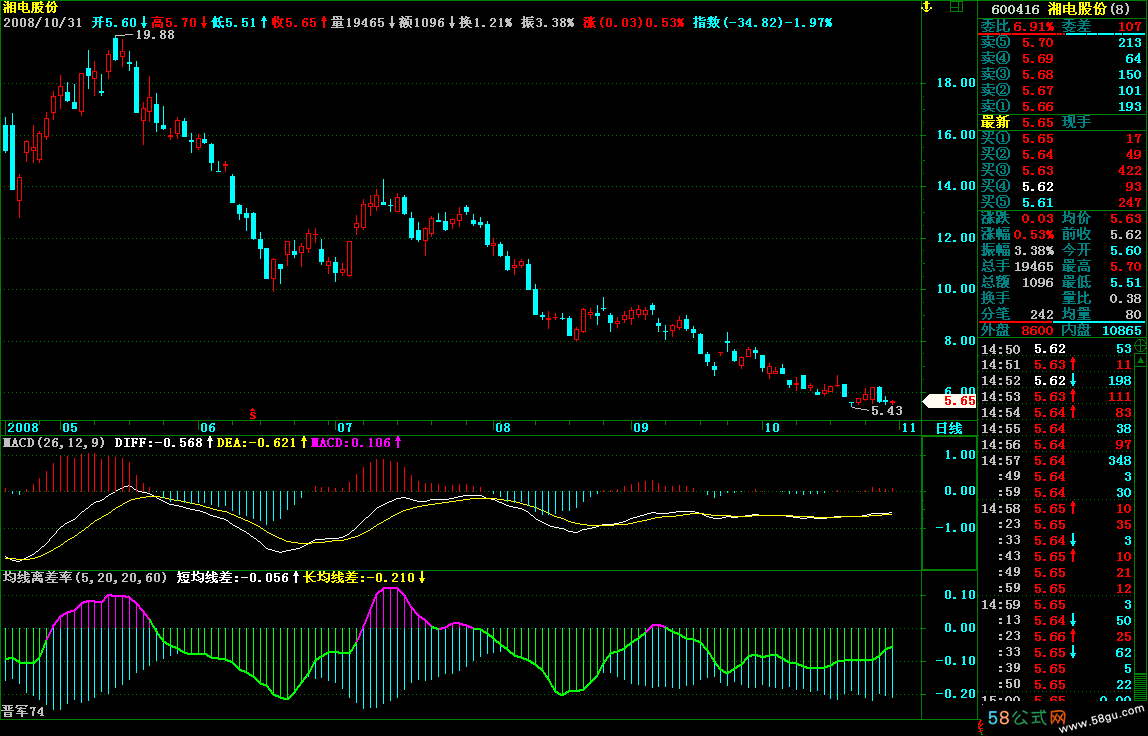The height and width of the screenshot is (736, 1148).
Task: Click the 均线离差率(5,20,20,60) indicator label
Action: pos(85,577)
